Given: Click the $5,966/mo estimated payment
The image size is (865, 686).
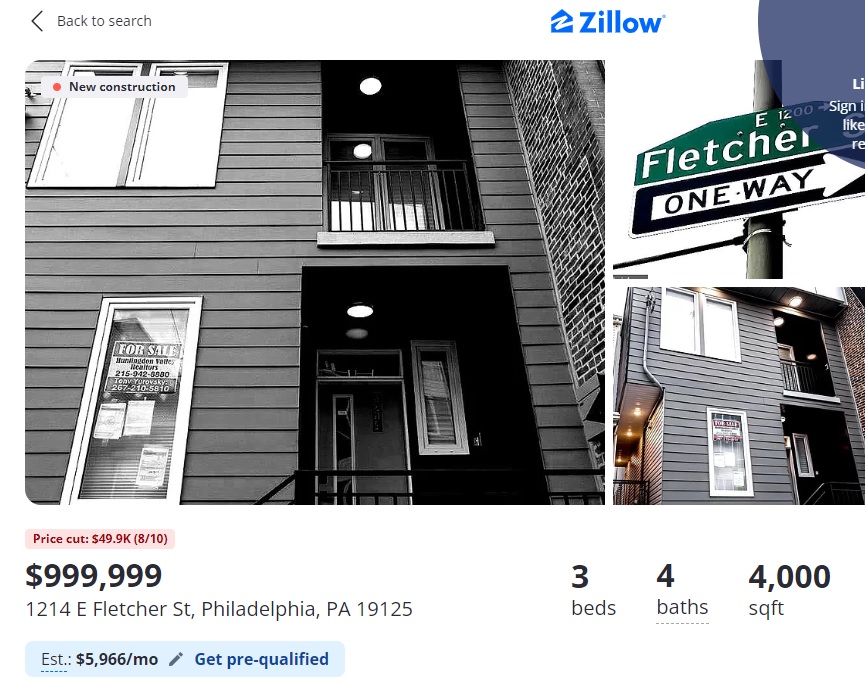Looking at the screenshot, I should 117,659.
